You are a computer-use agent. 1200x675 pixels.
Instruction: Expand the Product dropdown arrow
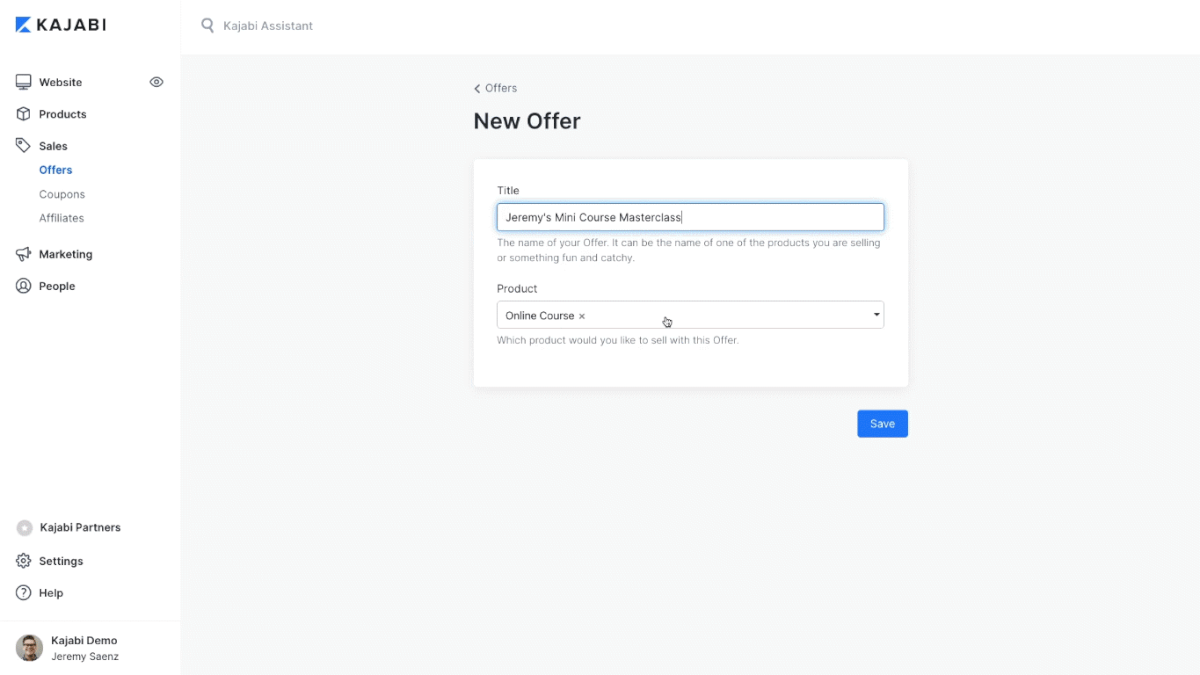tap(876, 315)
